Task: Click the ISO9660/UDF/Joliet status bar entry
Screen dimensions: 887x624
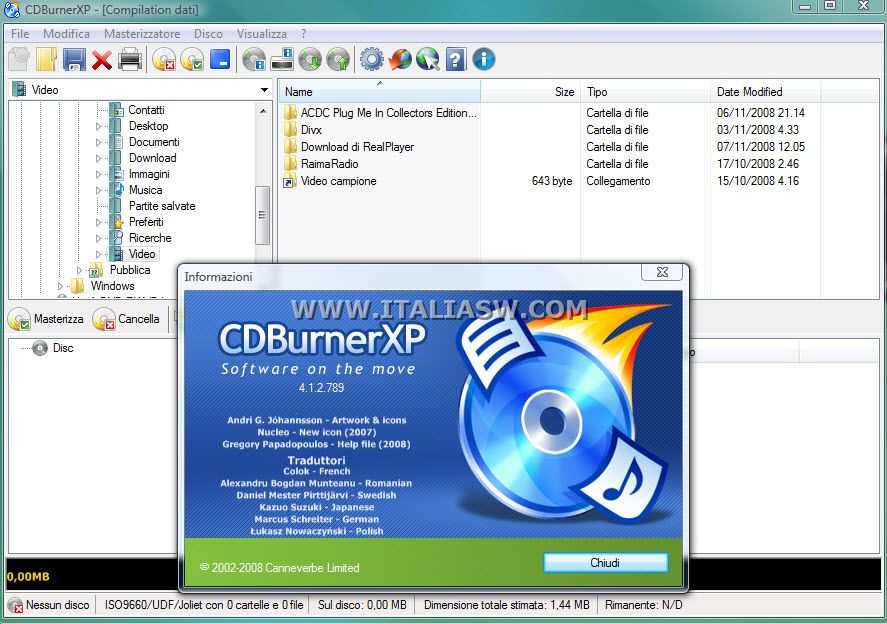Action: [204, 605]
